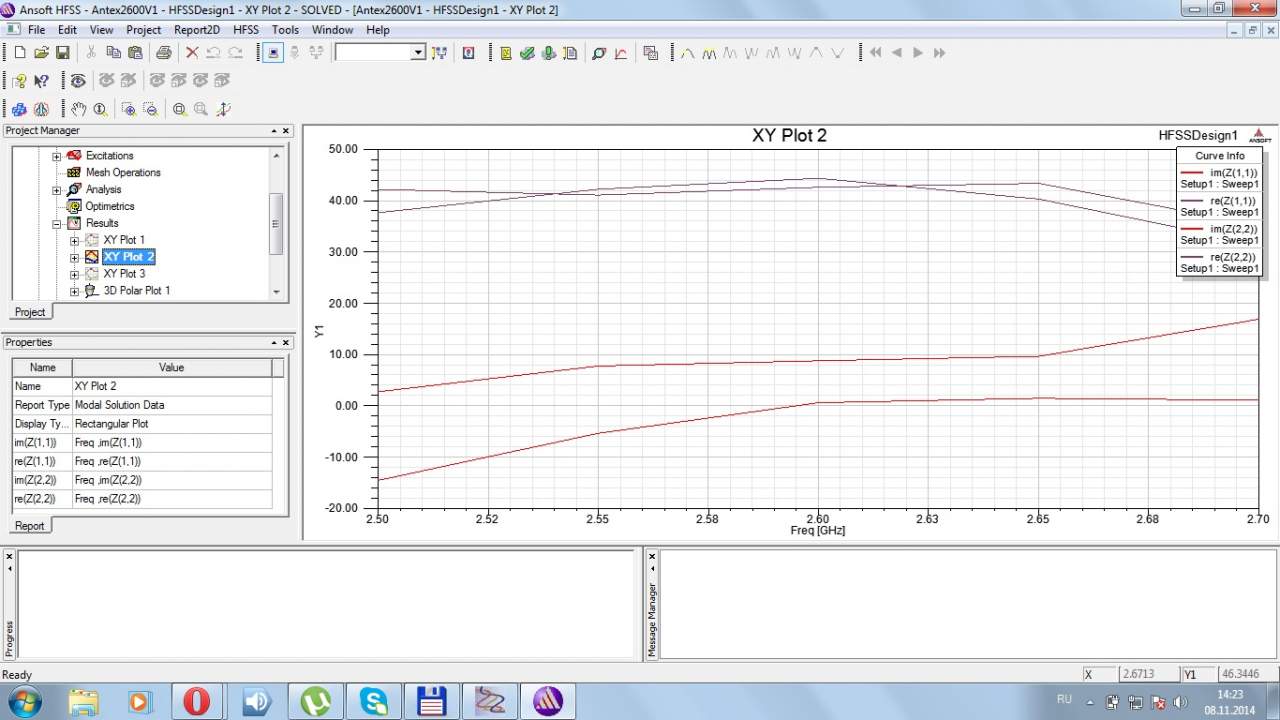Image resolution: width=1280 pixels, height=720 pixels.
Task: Click the Project Manager vertical scrollbar thumb
Action: [276, 223]
